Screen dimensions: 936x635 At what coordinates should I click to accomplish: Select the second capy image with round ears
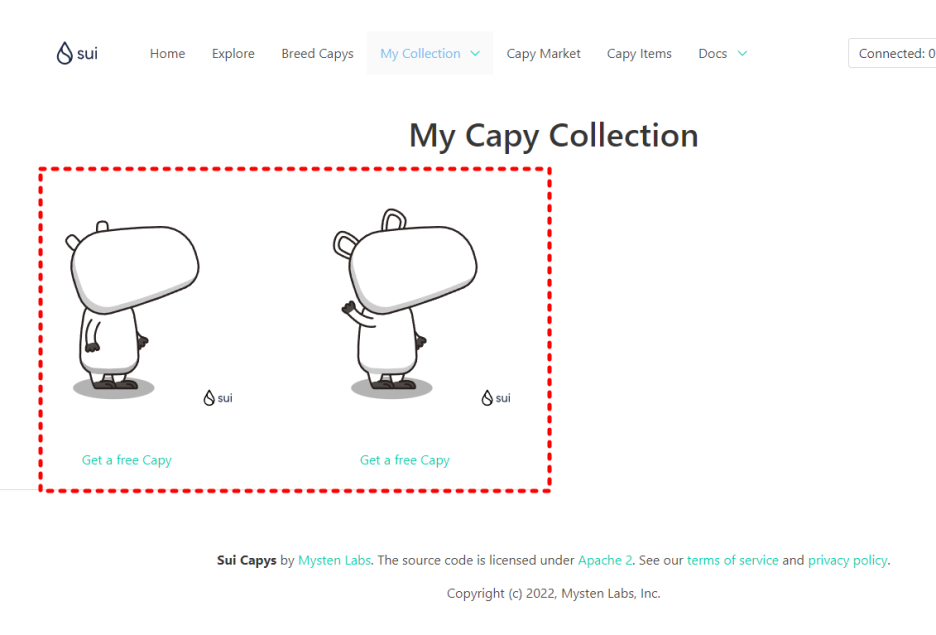(405, 303)
